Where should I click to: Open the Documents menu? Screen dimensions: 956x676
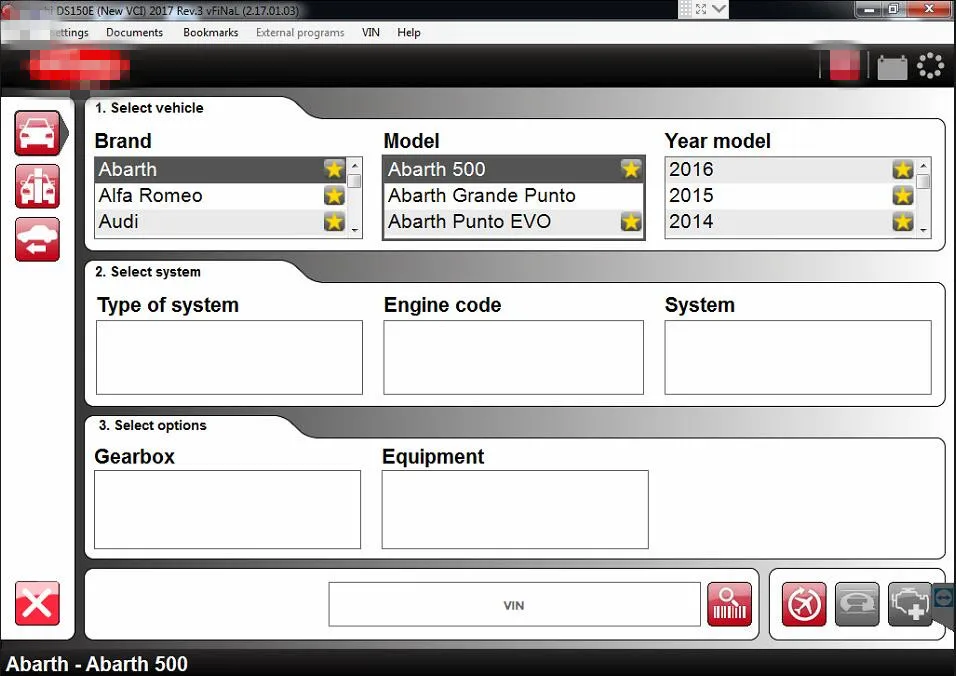[134, 32]
